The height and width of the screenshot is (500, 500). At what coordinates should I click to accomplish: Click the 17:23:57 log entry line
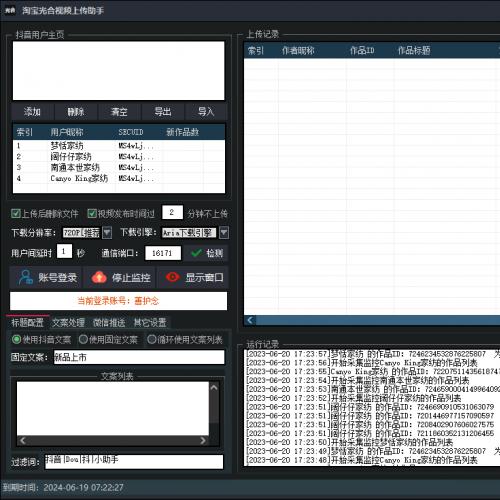pyautogui.click(x=372, y=354)
